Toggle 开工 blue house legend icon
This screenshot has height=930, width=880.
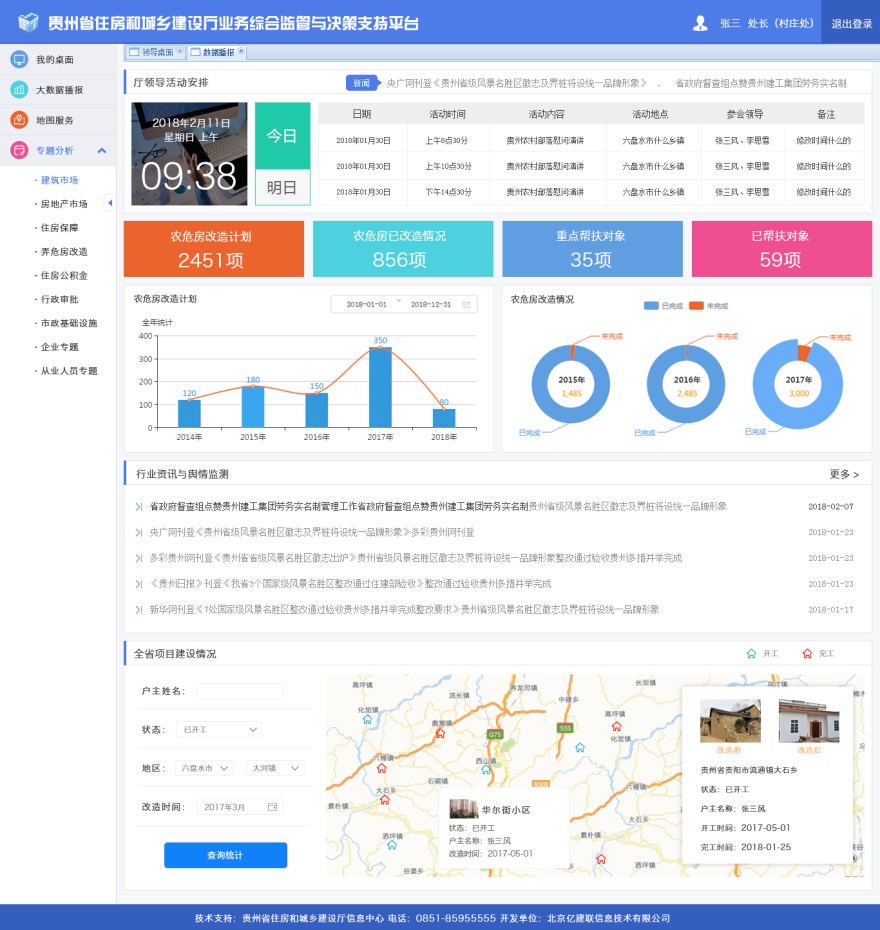(751, 653)
